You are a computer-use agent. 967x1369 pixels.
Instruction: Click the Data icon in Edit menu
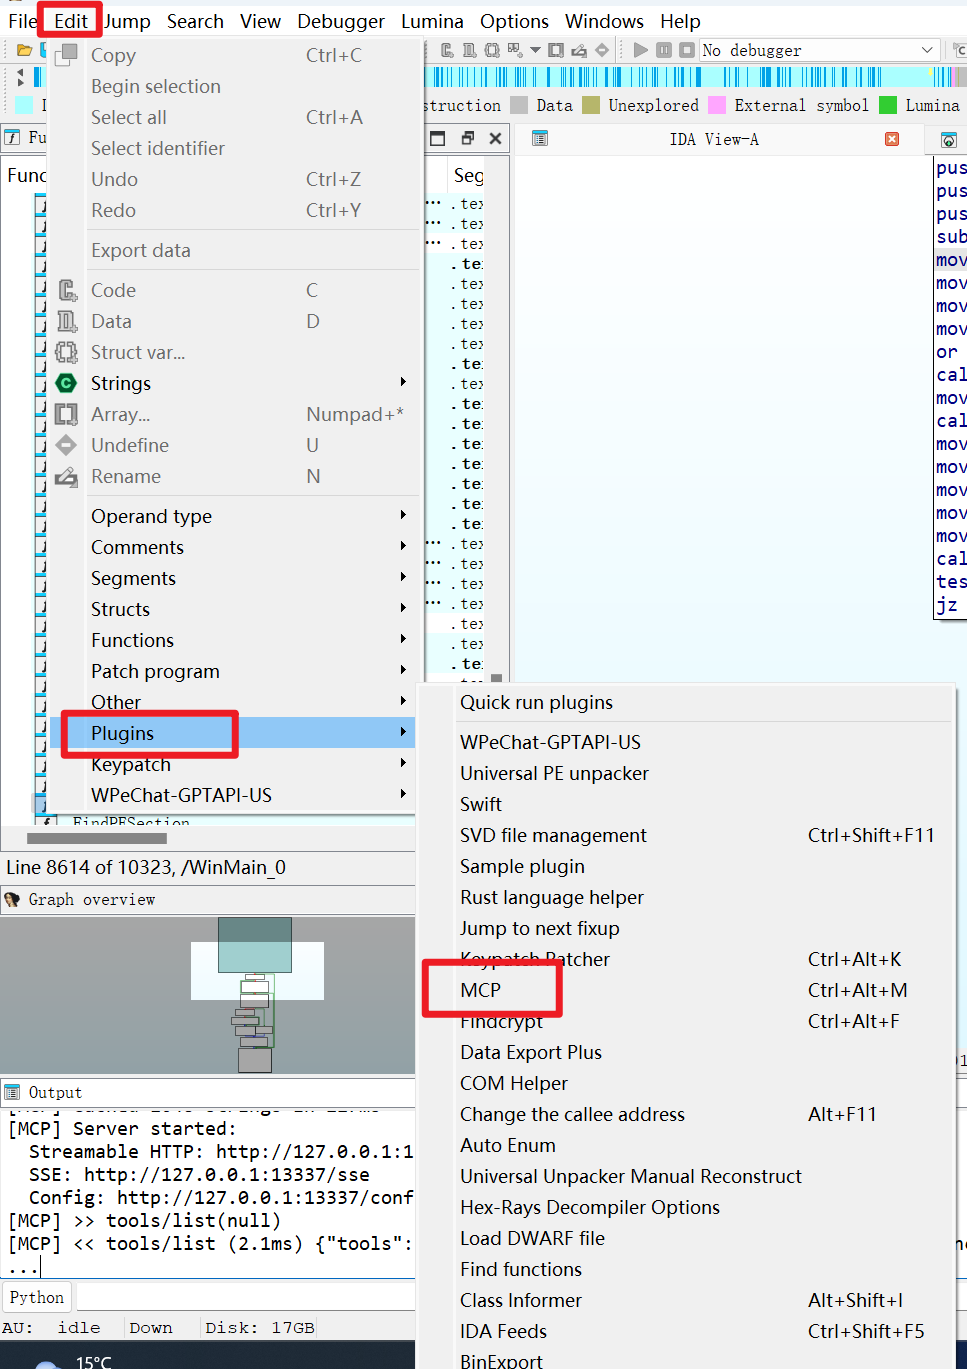click(x=66, y=321)
